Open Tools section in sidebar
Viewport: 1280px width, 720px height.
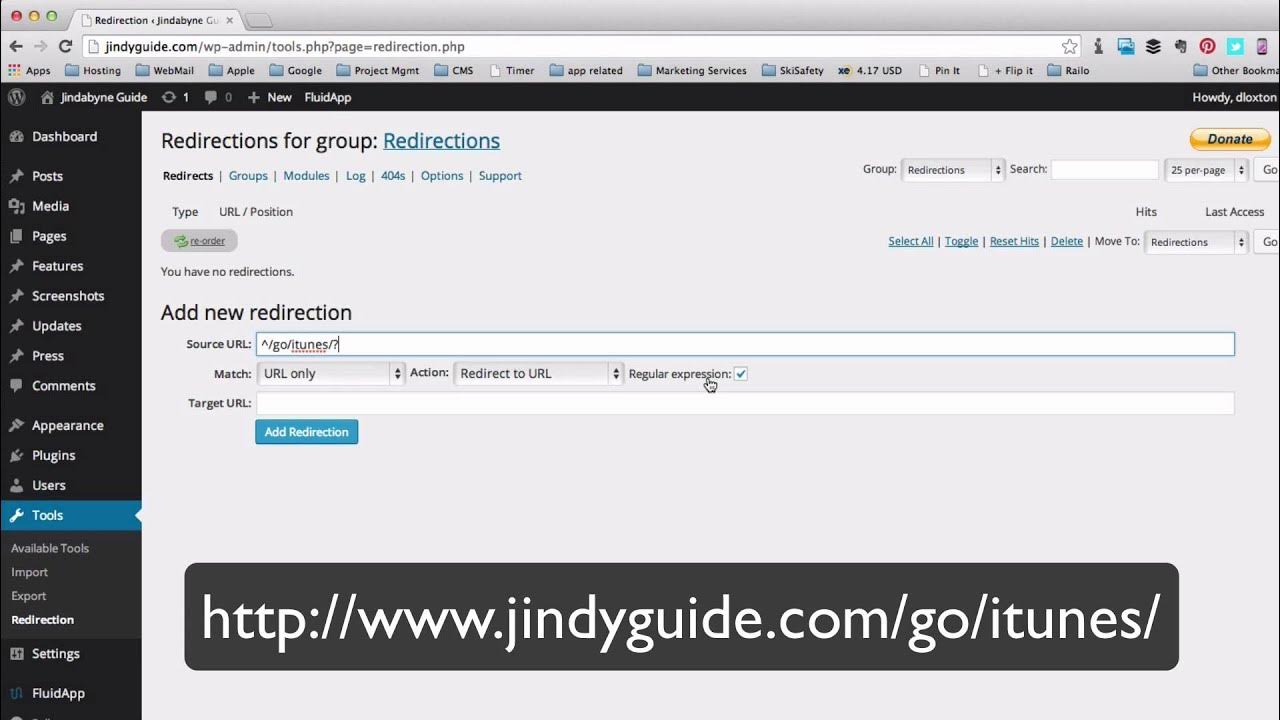coord(70,515)
